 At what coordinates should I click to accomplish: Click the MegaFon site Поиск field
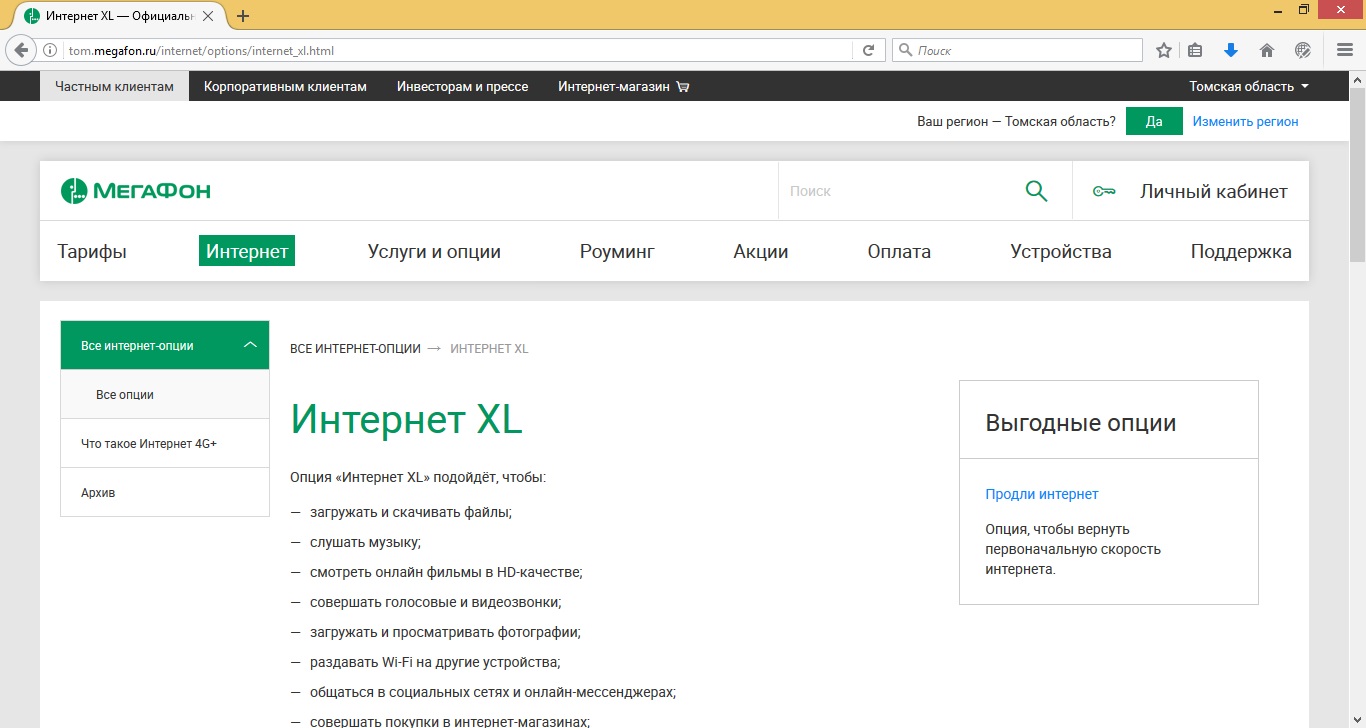[895, 191]
